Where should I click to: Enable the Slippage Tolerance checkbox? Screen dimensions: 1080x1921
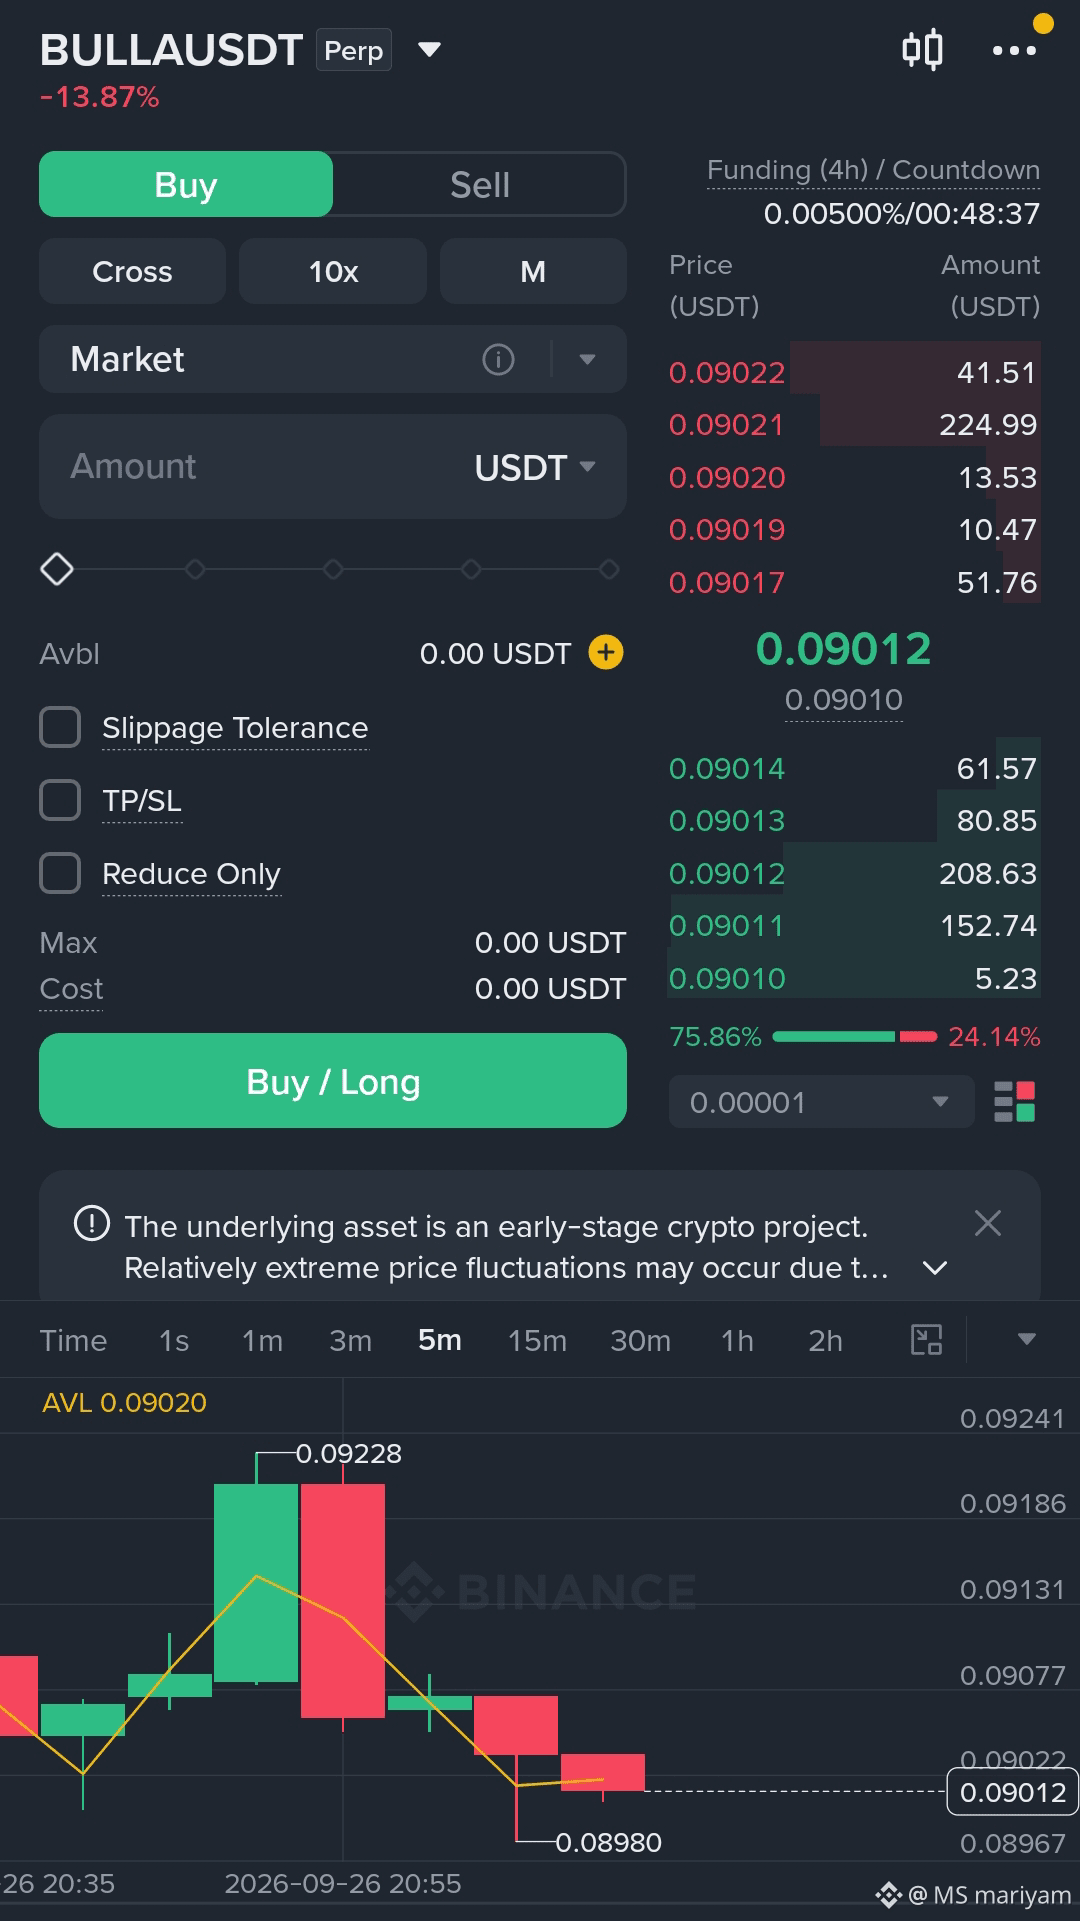[x=60, y=727]
